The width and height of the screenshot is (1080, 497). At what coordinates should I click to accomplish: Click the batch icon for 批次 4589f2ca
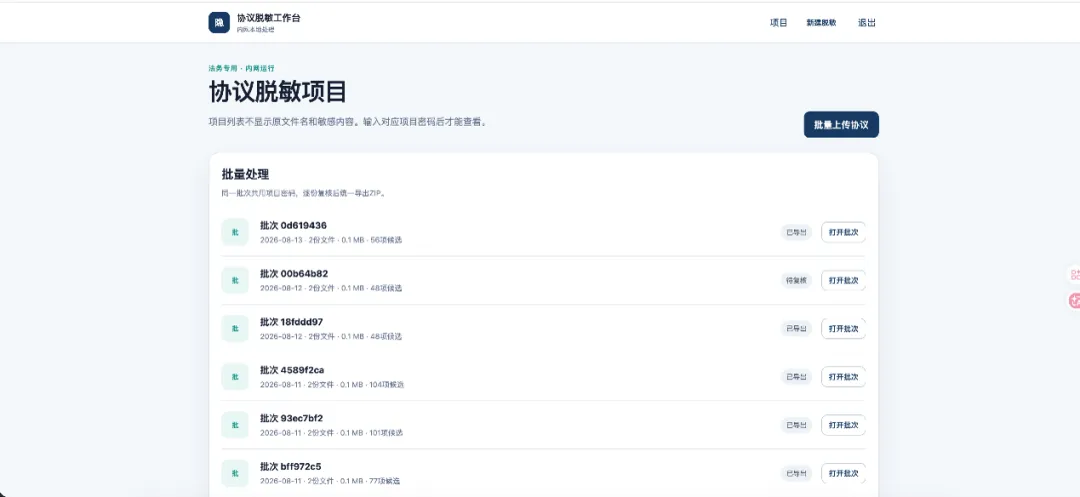235,377
